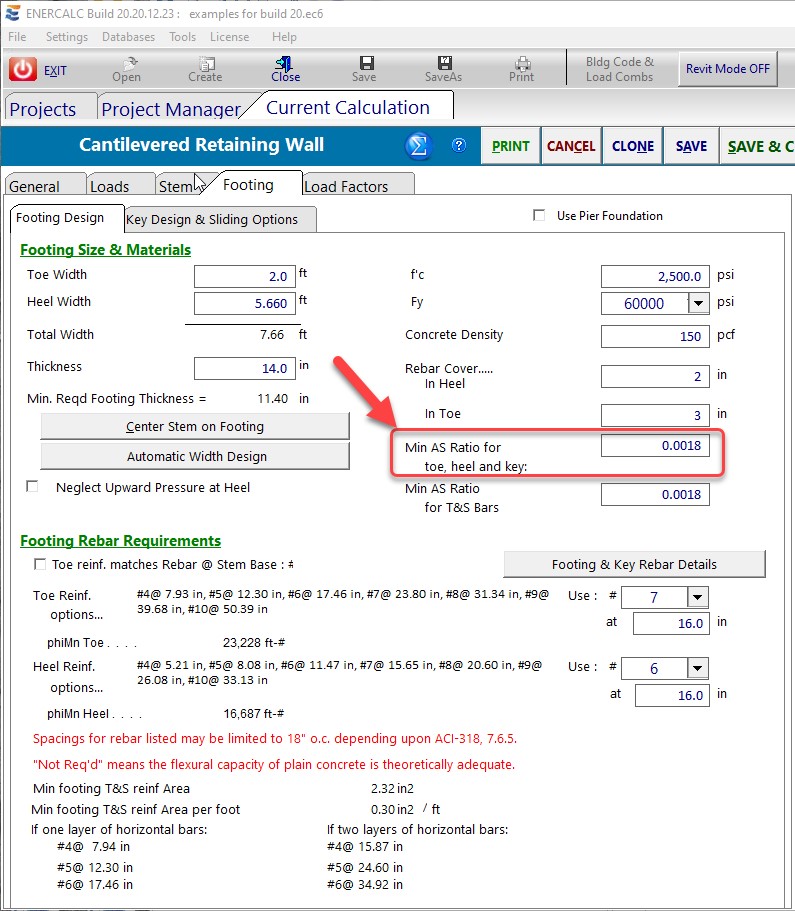Open the help question mark icon
The width and height of the screenshot is (795, 911).
459,146
